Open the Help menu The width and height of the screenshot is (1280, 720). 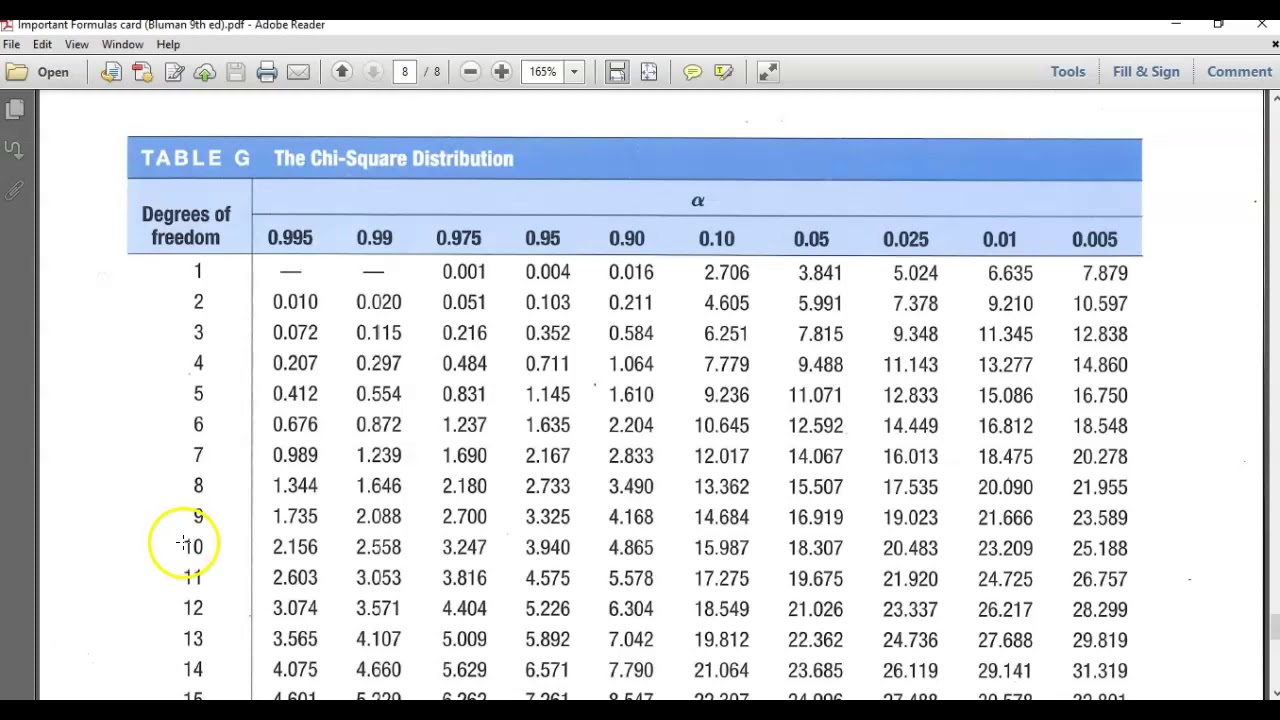(x=168, y=44)
